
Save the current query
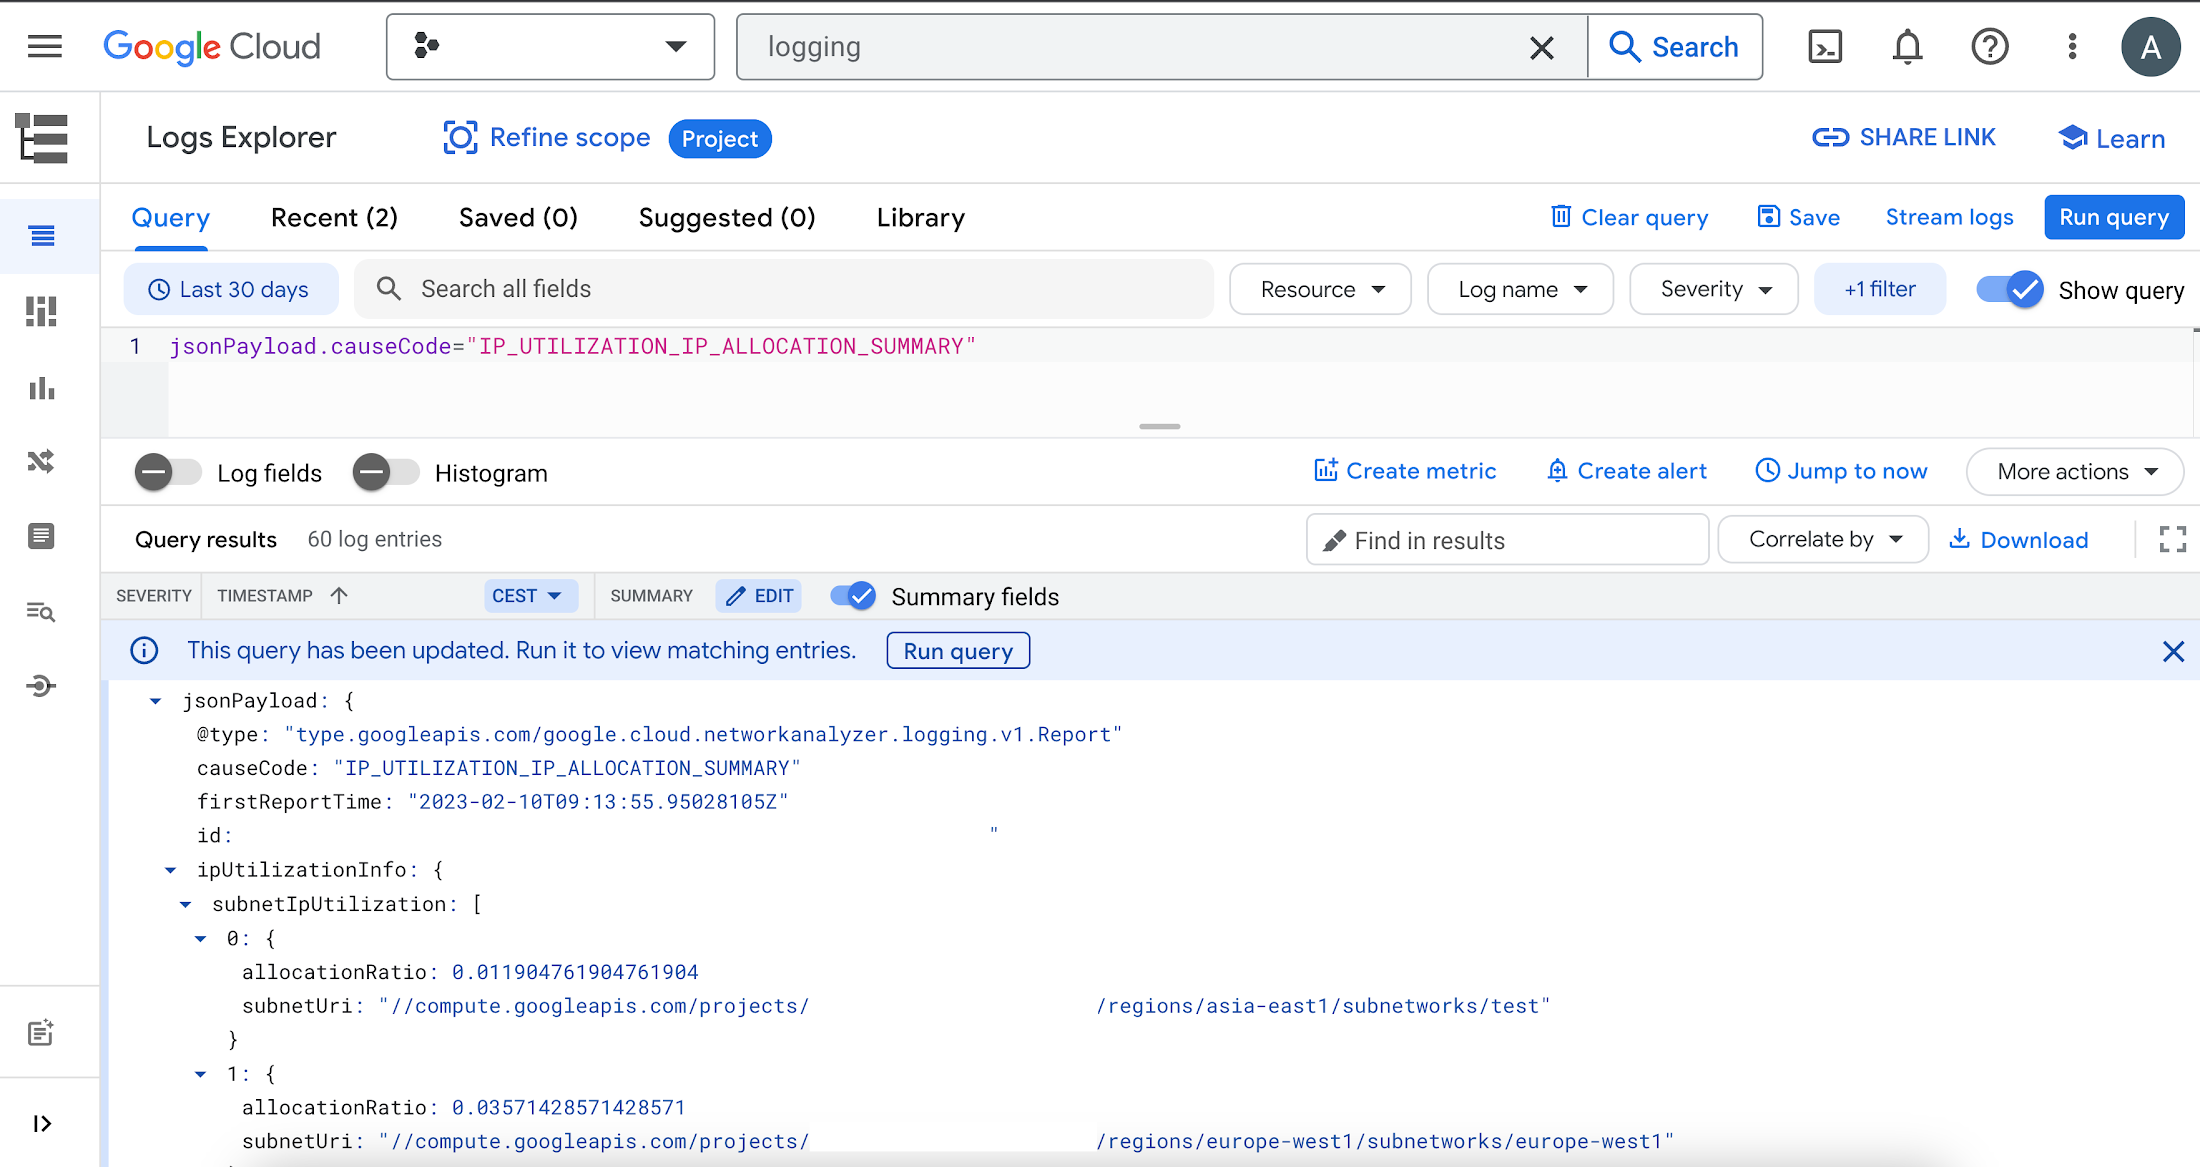tap(1799, 217)
